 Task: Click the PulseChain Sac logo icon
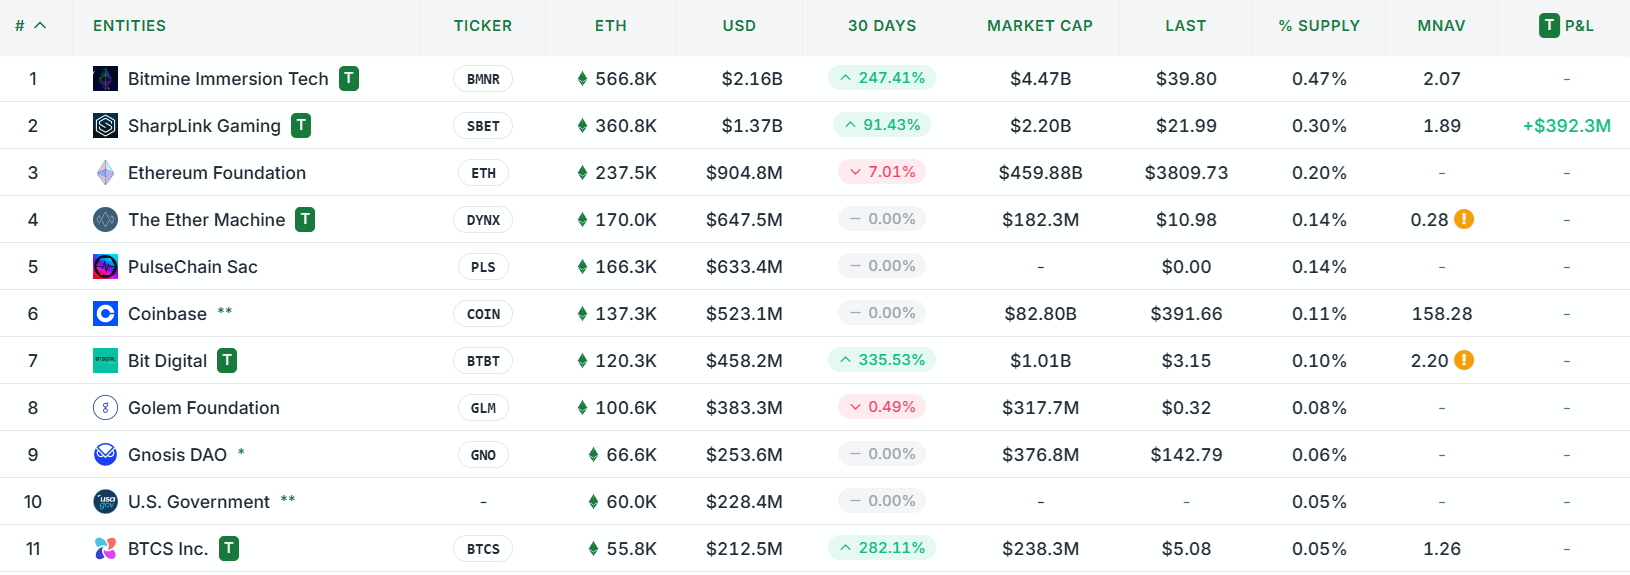pos(105,267)
